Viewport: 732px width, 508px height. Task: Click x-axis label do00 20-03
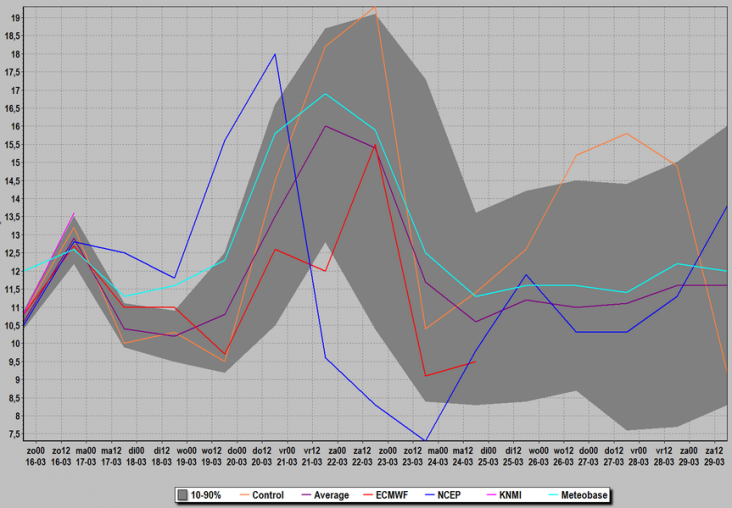(237, 456)
